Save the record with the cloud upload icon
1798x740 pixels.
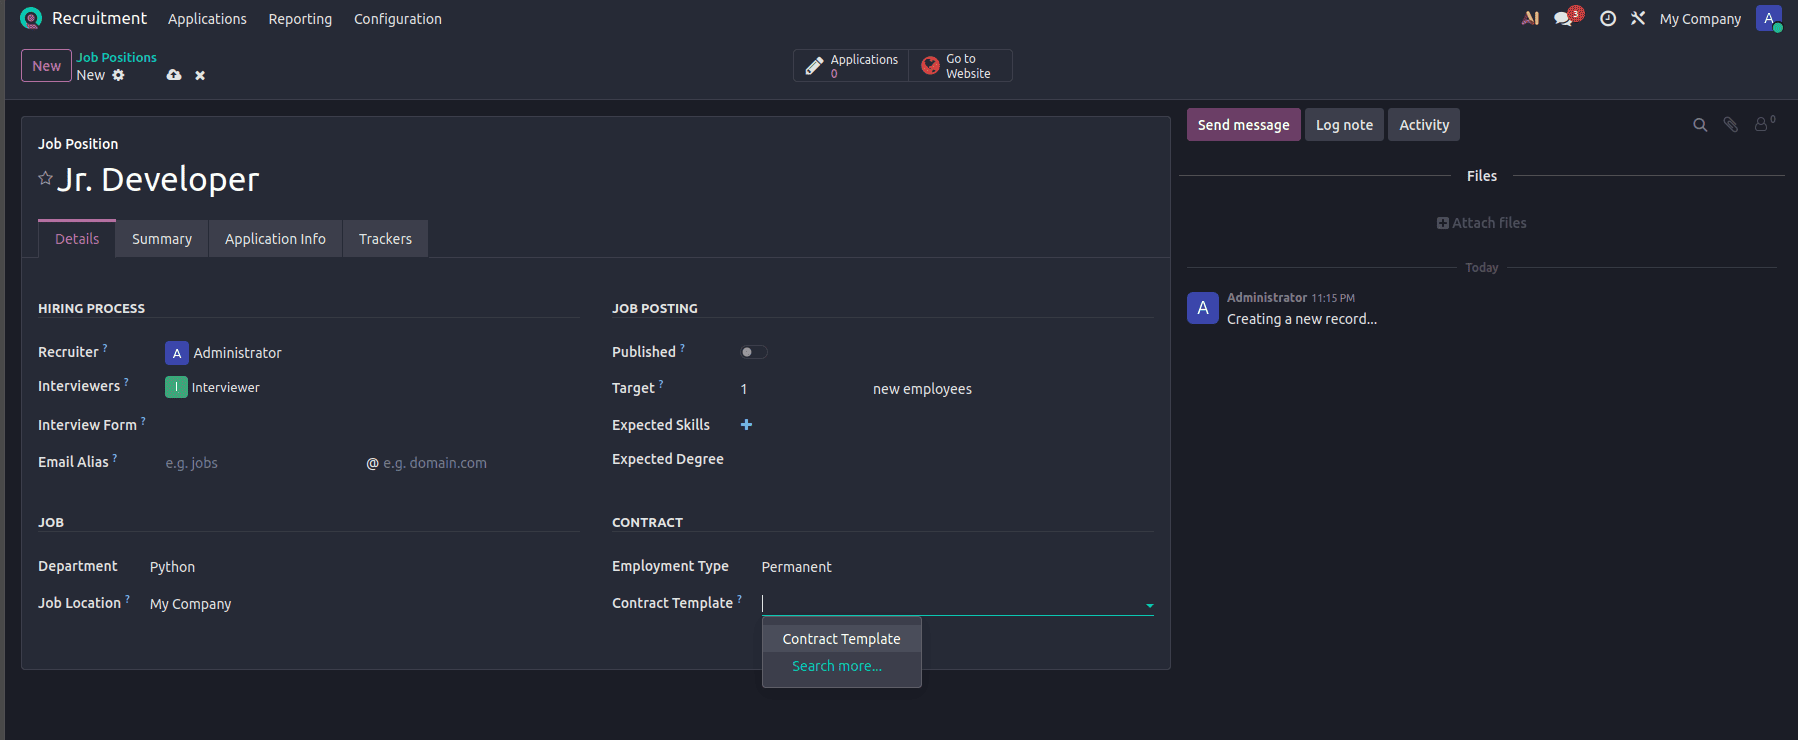(174, 75)
